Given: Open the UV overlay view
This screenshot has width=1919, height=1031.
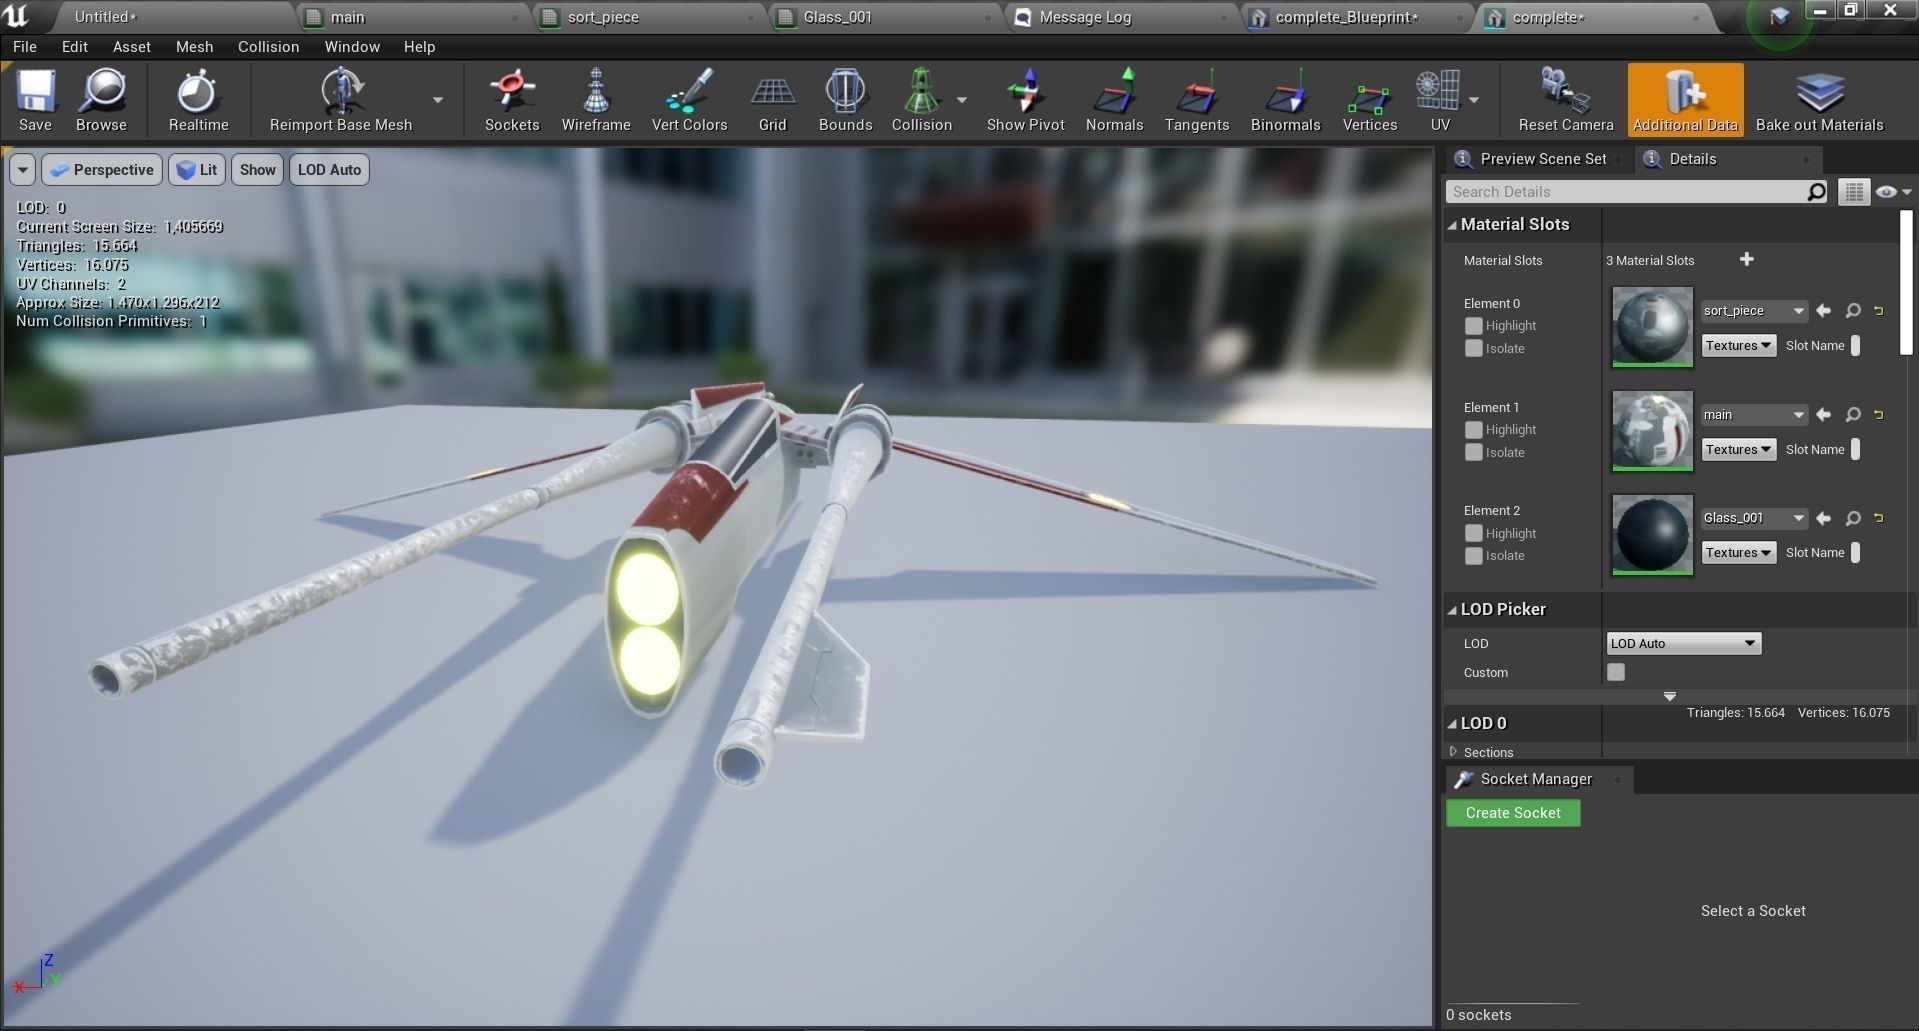Looking at the screenshot, I should point(1439,99).
